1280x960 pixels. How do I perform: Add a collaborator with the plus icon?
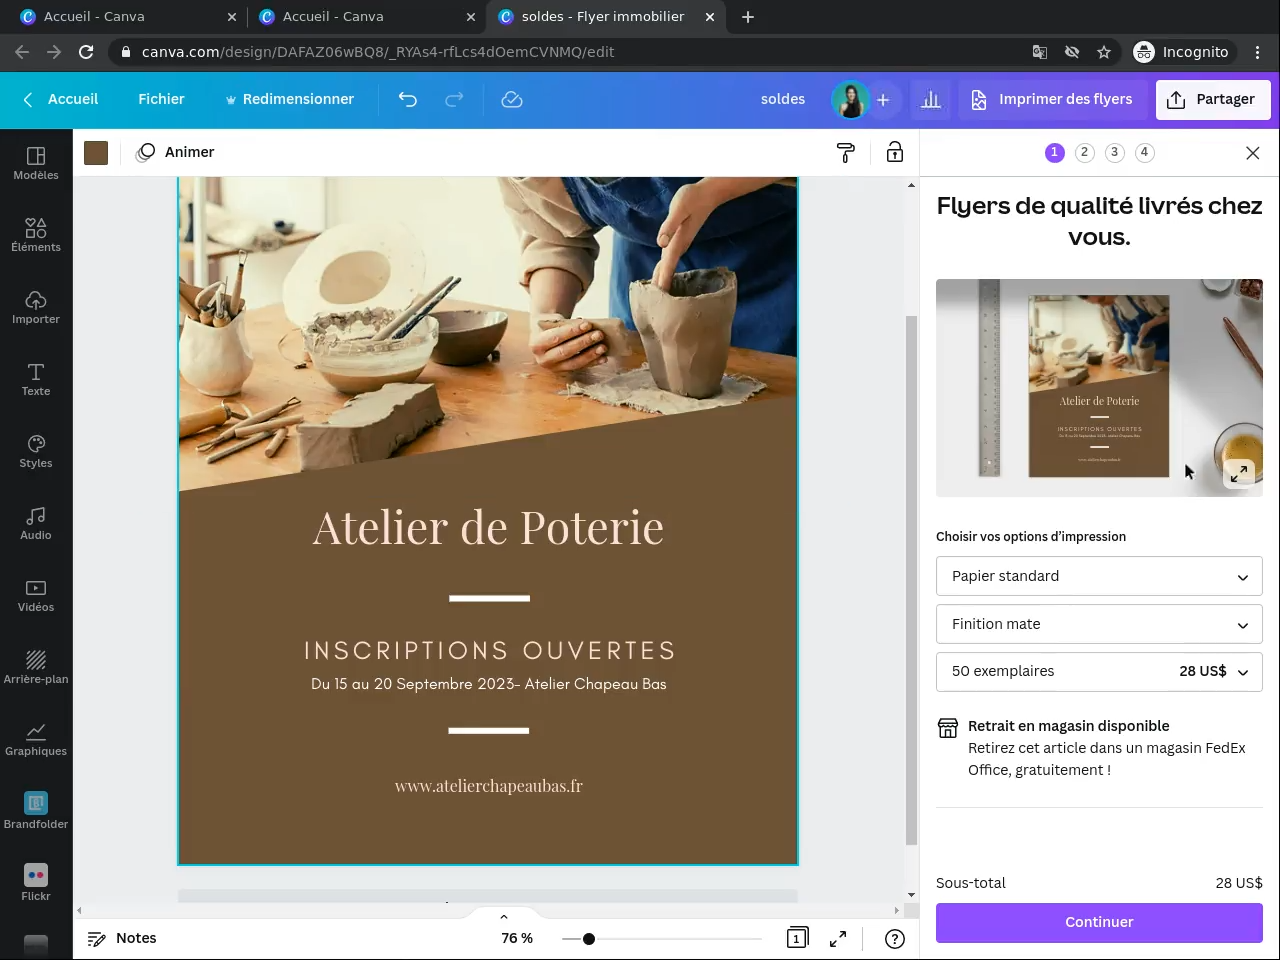click(883, 100)
